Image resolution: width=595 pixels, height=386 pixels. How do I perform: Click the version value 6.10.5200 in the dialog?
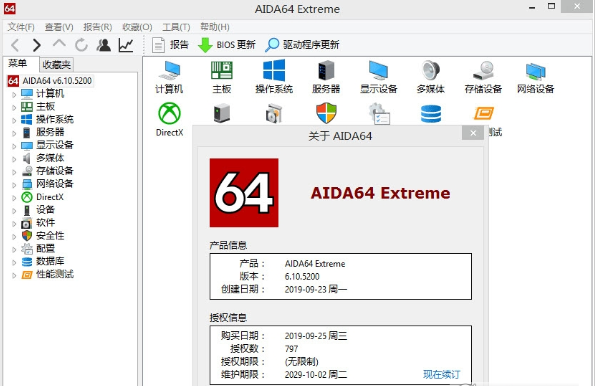(x=302, y=276)
